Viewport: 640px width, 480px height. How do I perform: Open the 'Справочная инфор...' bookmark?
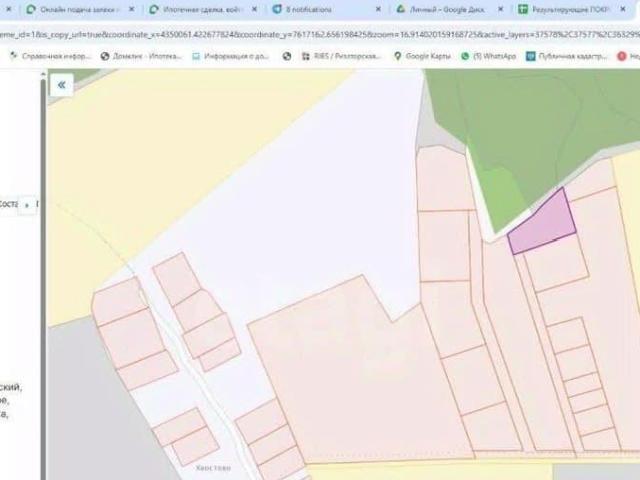pos(50,56)
